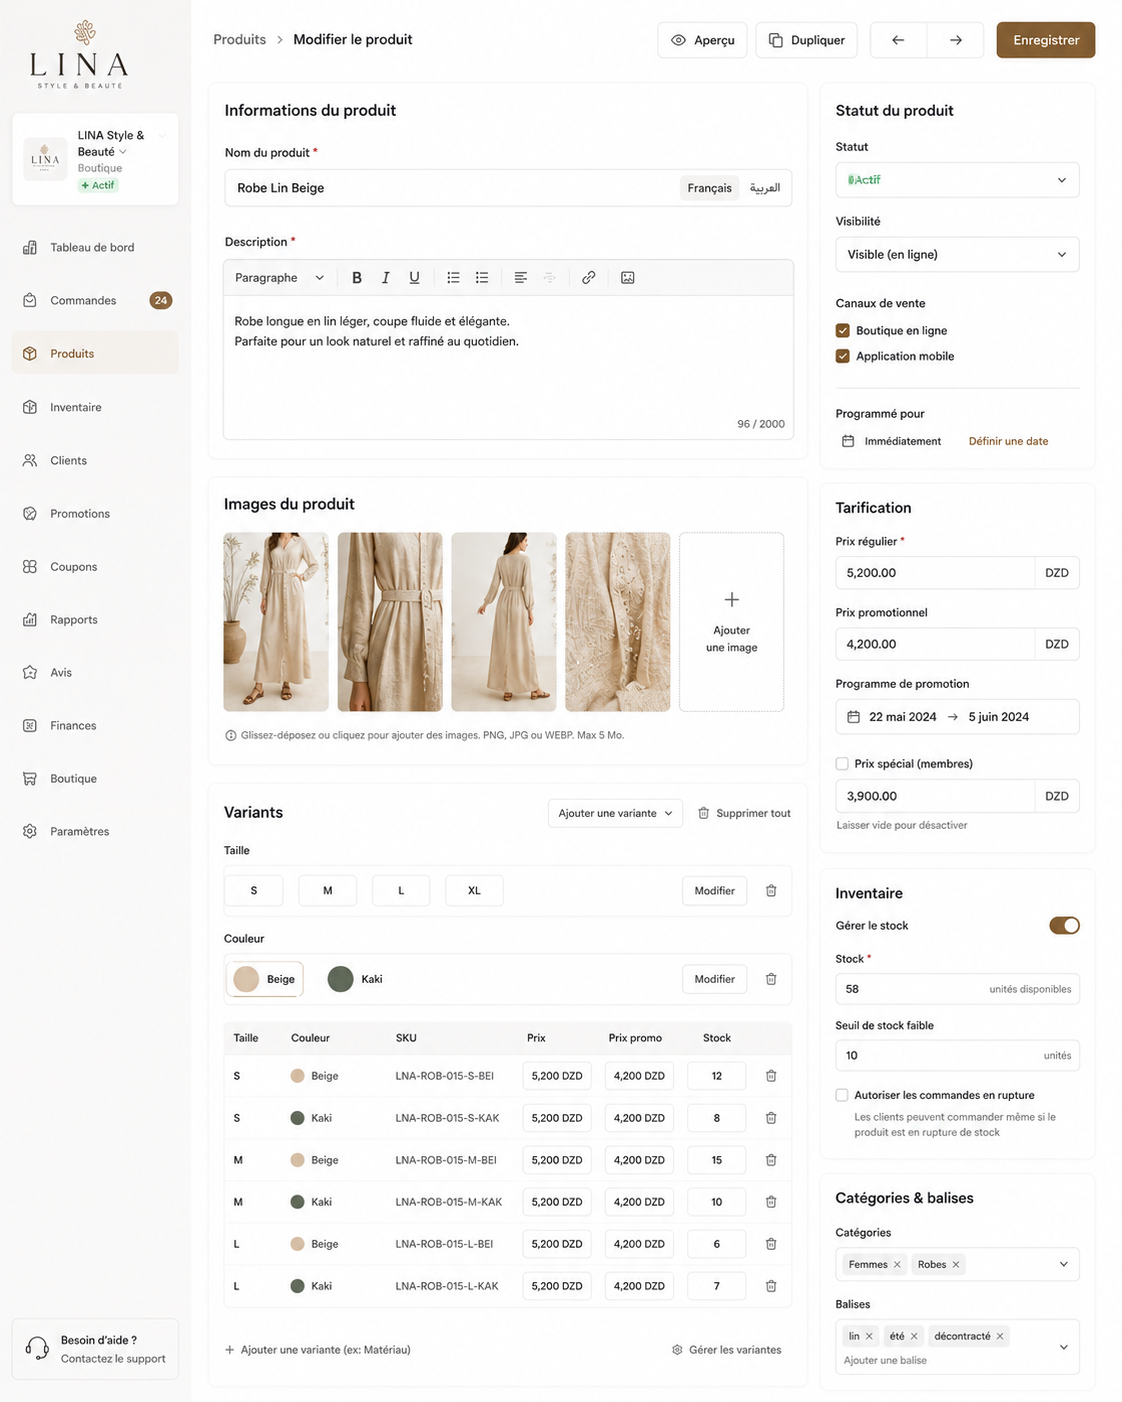The width and height of the screenshot is (1122, 1402).
Task: Open Ajouter une variante dropdown
Action: [616, 813]
